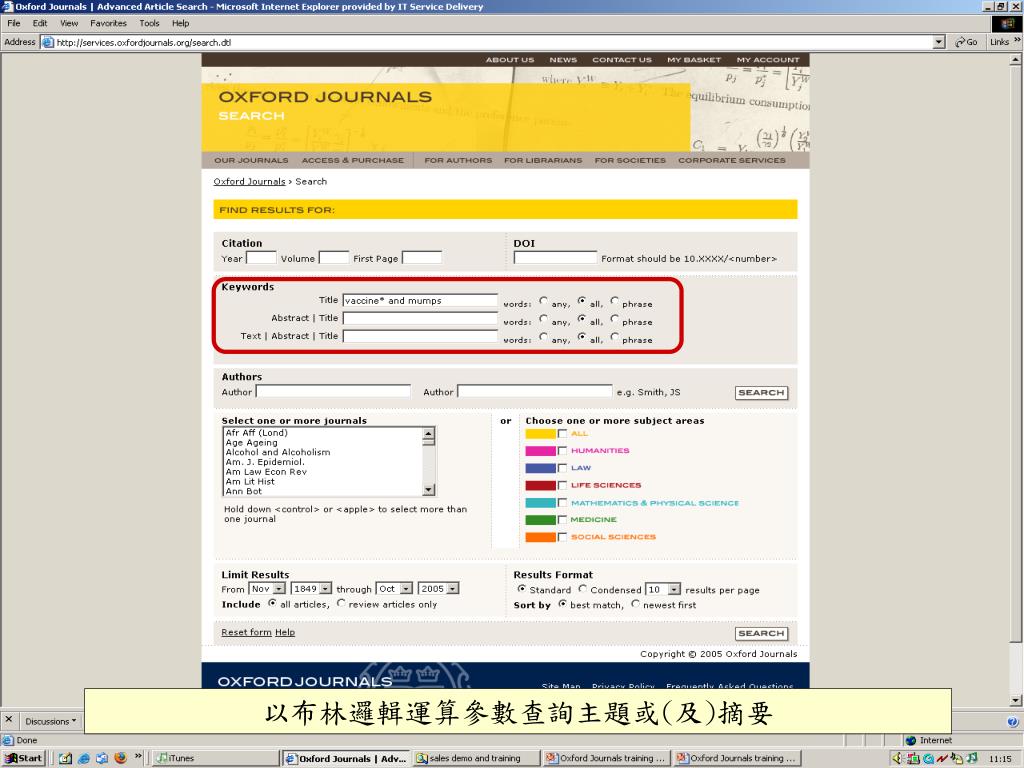Select 'phrase' radio for Text | Abstract | Title row
Screen dimensions: 1024x768
point(615,337)
